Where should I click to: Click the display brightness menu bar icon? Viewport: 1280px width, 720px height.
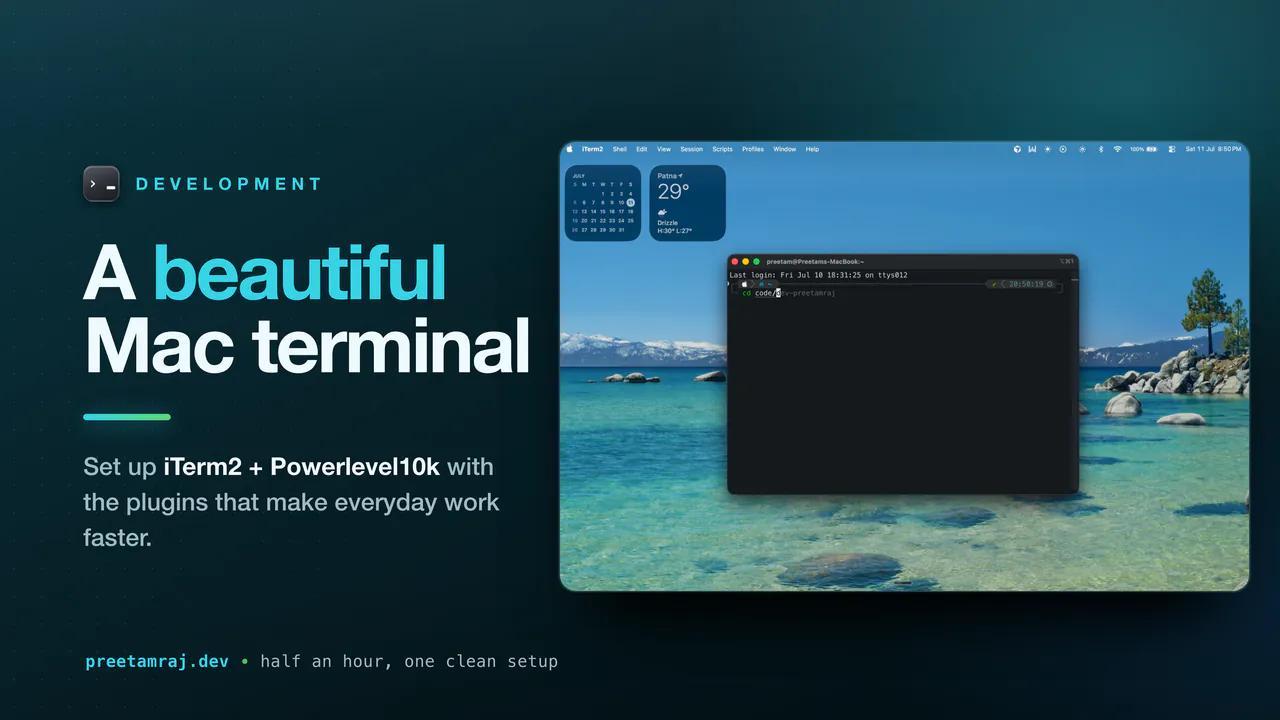1082,149
